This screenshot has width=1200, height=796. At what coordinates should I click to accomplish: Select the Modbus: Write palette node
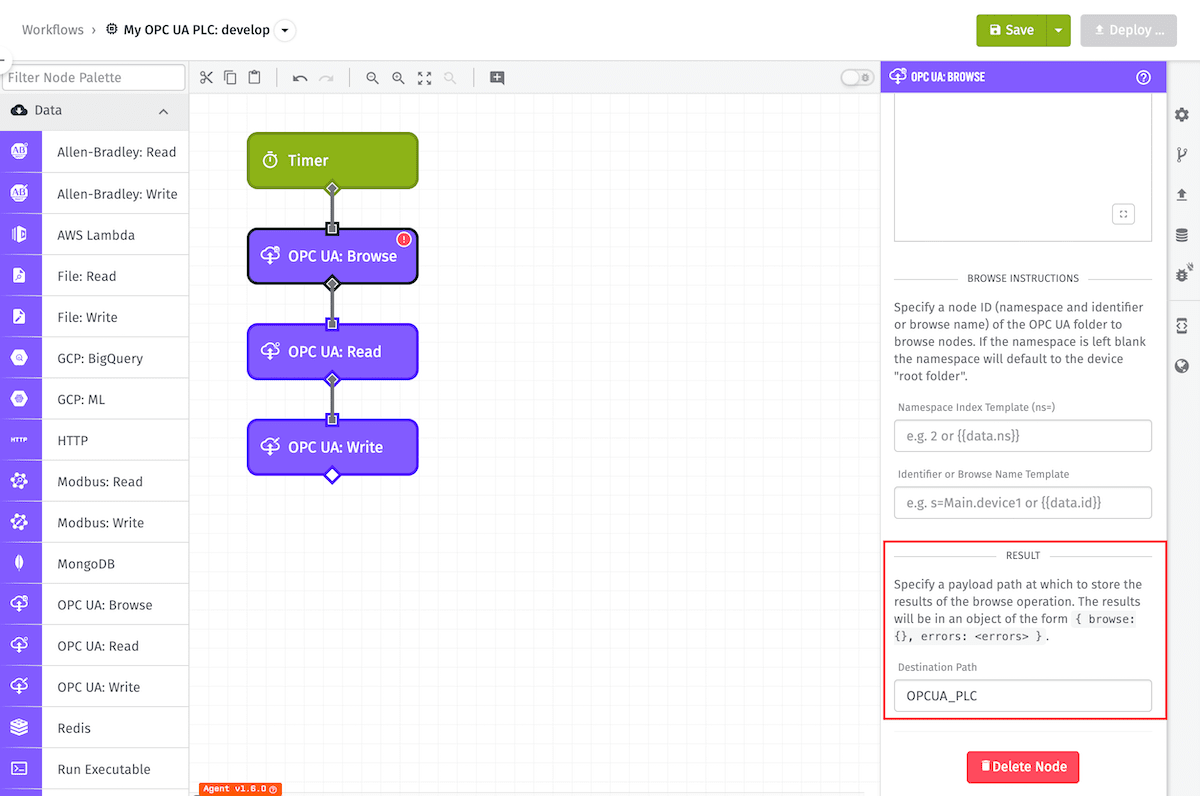(94, 522)
